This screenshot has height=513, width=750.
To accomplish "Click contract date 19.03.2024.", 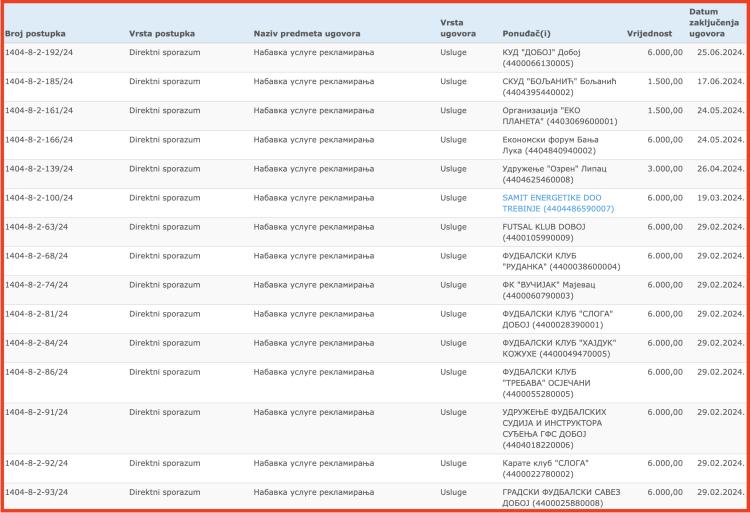I will point(720,197).
